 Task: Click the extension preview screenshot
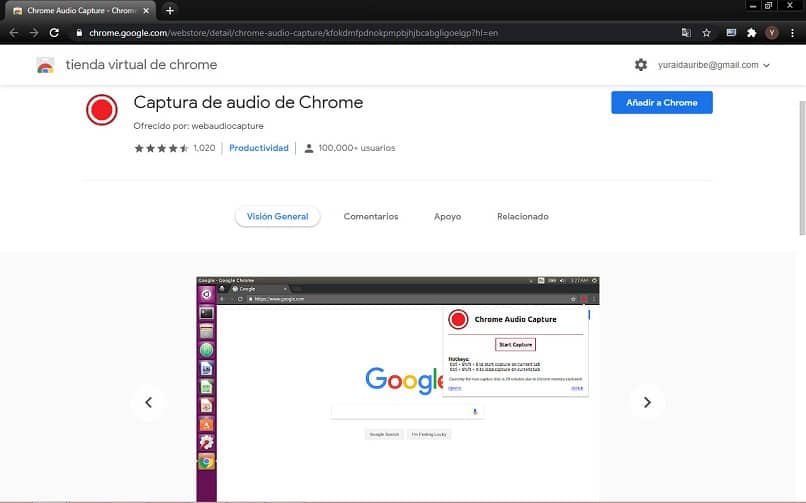[398, 389]
